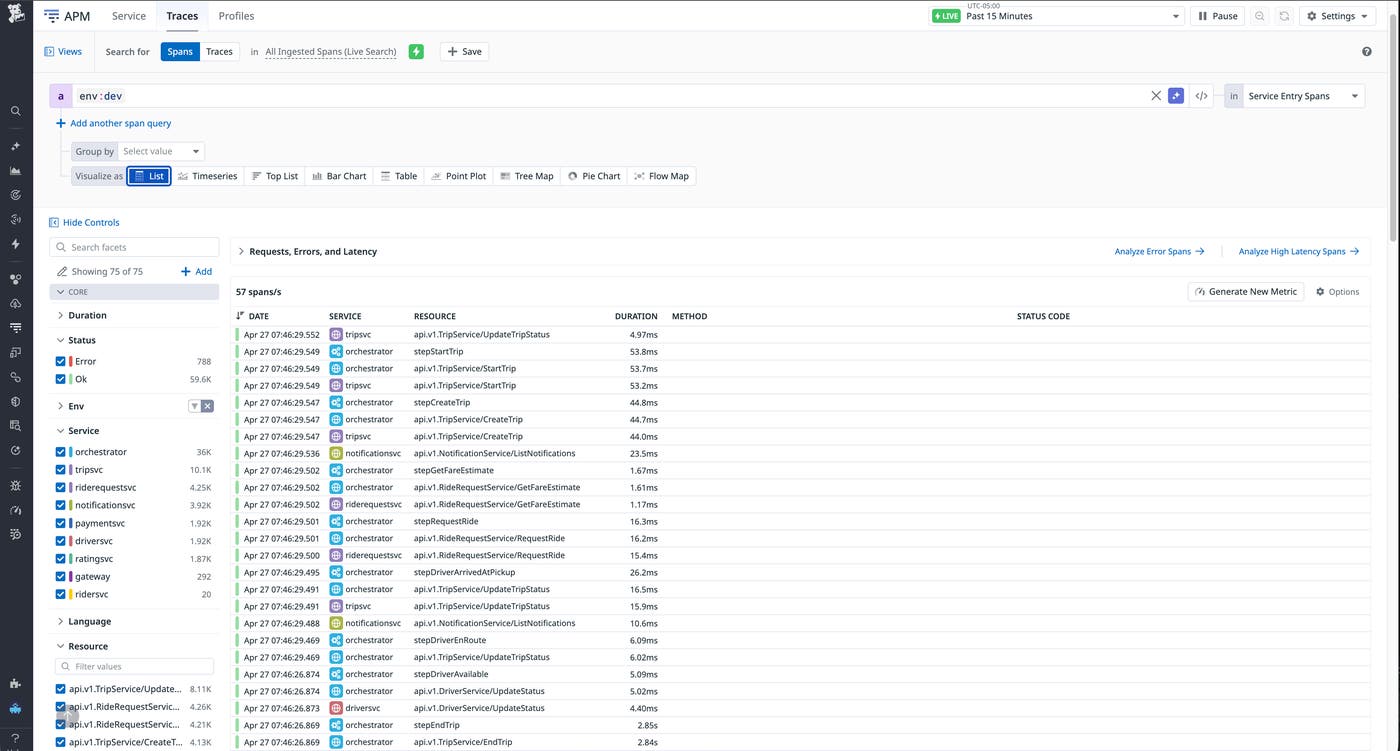Toggle the ratingsvc service checkbox
The width and height of the screenshot is (1400, 751).
click(61, 558)
